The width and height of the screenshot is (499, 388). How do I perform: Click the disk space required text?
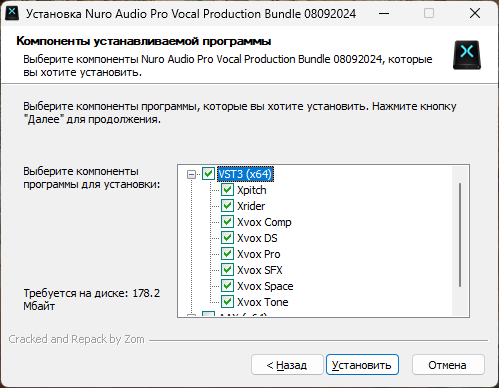91,299
